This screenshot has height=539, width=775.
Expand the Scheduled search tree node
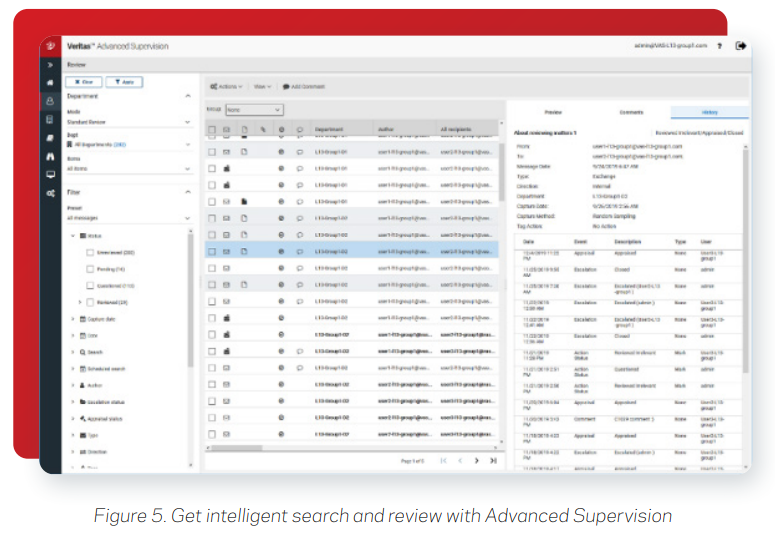tap(73, 369)
